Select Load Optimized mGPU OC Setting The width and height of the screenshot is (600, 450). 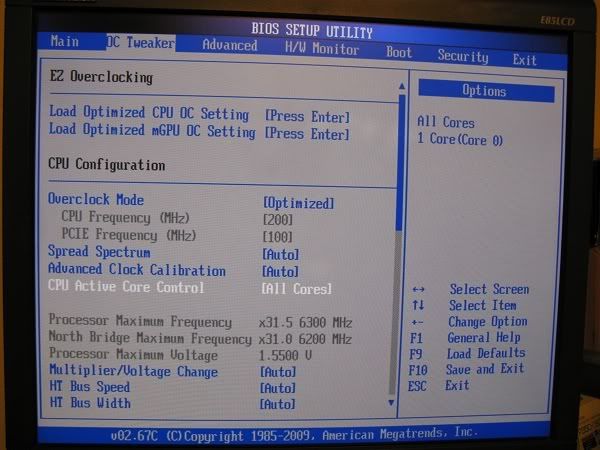point(152,130)
